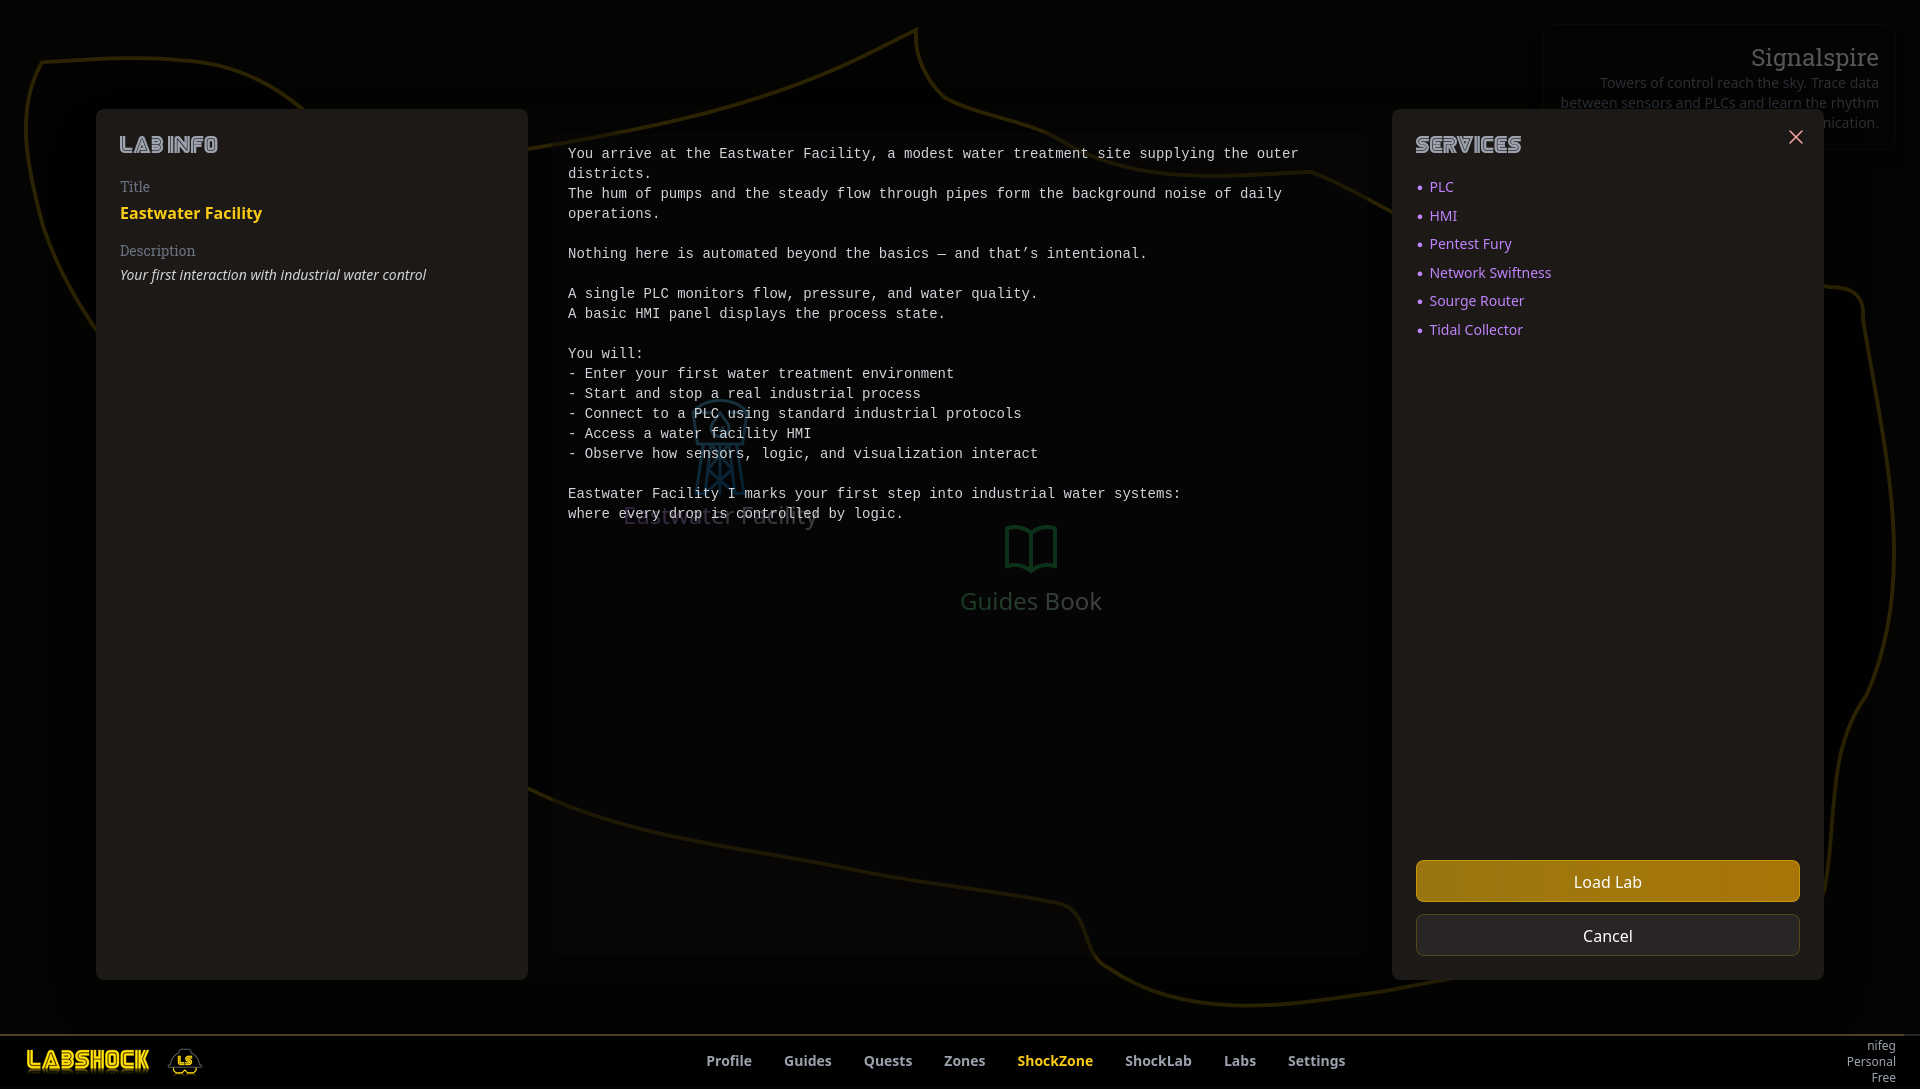The height and width of the screenshot is (1089, 1920).
Task: Close the Services panel
Action: coord(1795,137)
